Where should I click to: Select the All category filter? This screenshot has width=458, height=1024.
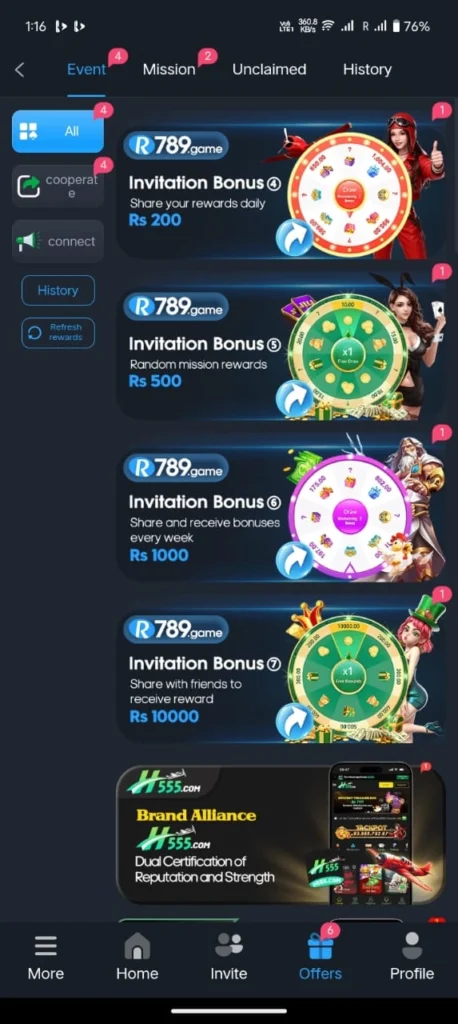pos(57,131)
